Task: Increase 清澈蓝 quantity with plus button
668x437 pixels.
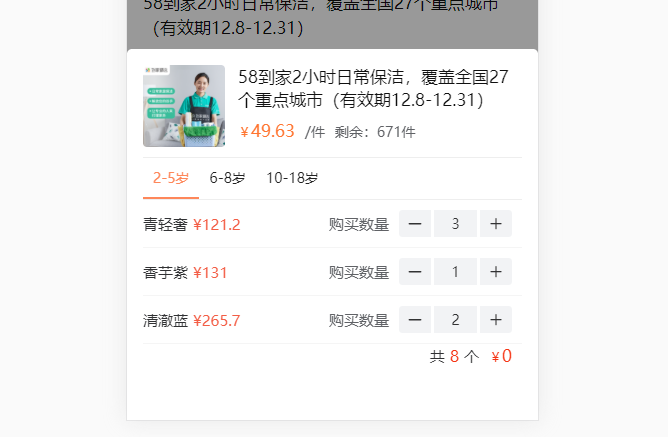Action: point(495,319)
